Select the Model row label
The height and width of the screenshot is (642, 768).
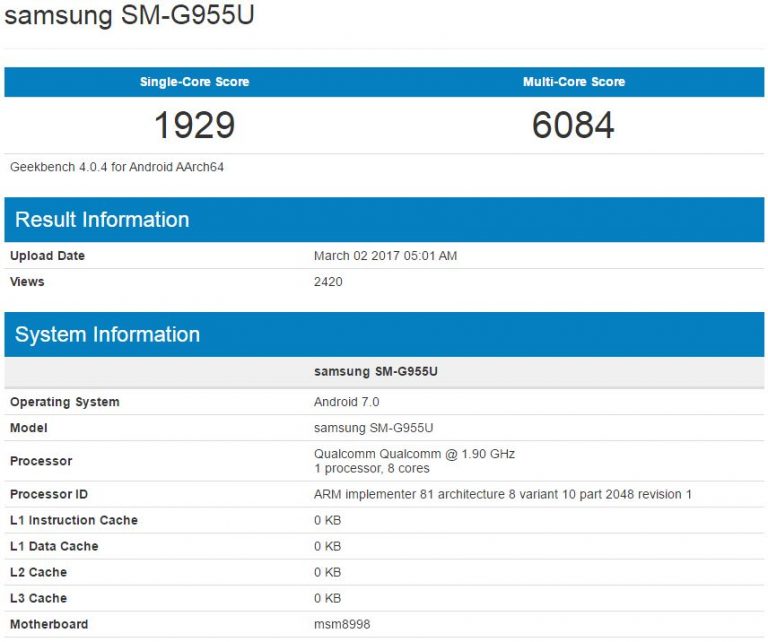click(x=28, y=428)
